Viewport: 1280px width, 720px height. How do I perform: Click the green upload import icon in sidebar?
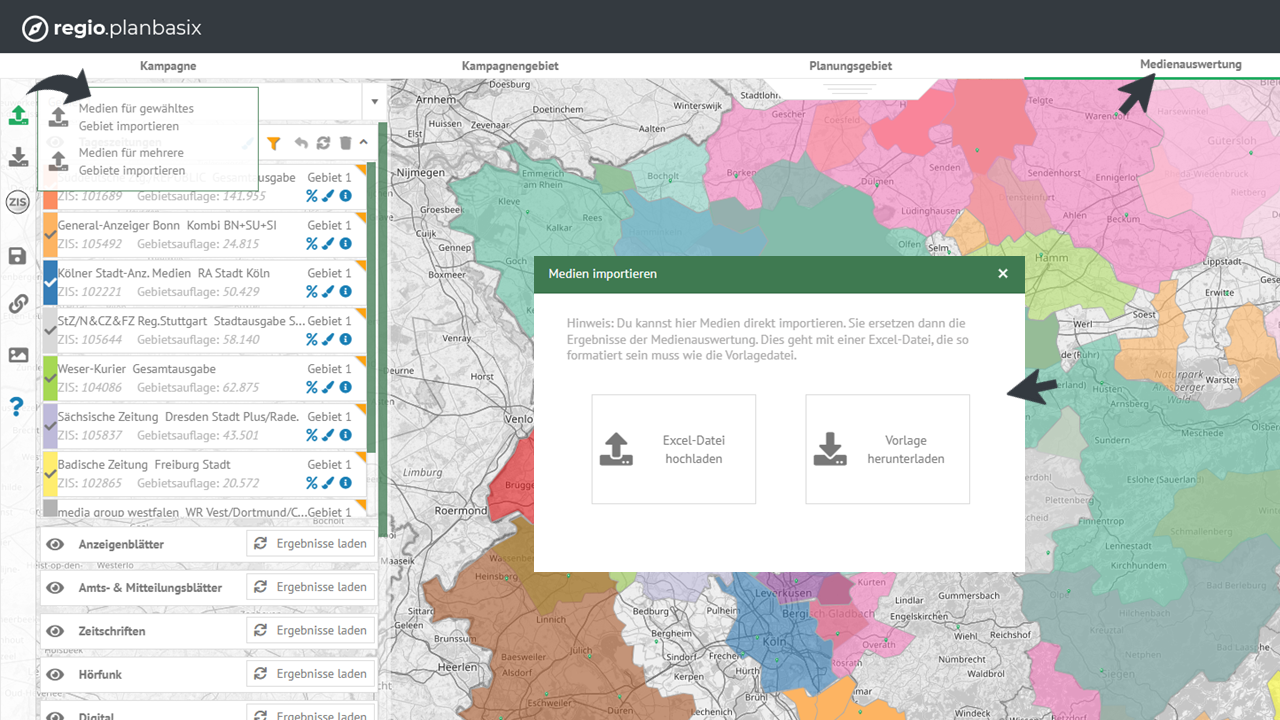18,115
